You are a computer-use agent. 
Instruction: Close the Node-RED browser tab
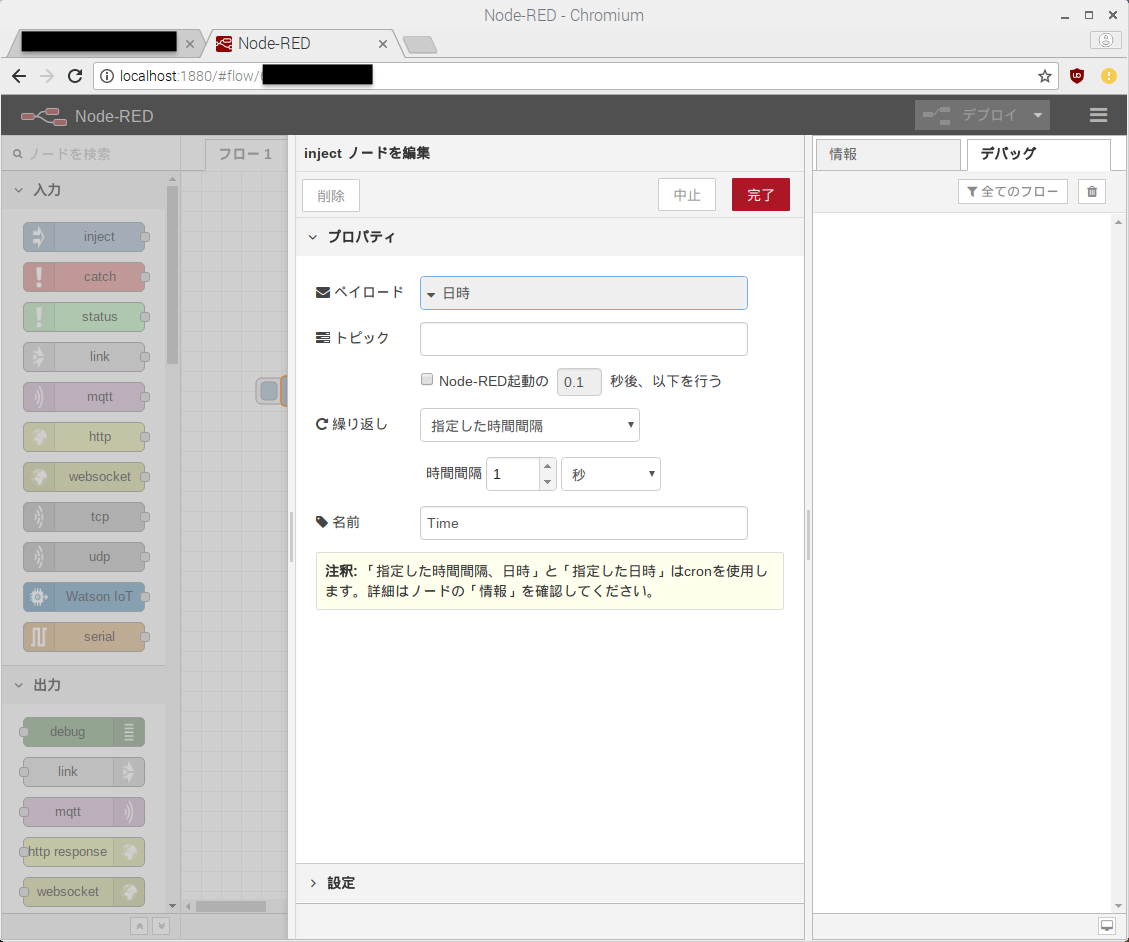tap(383, 44)
